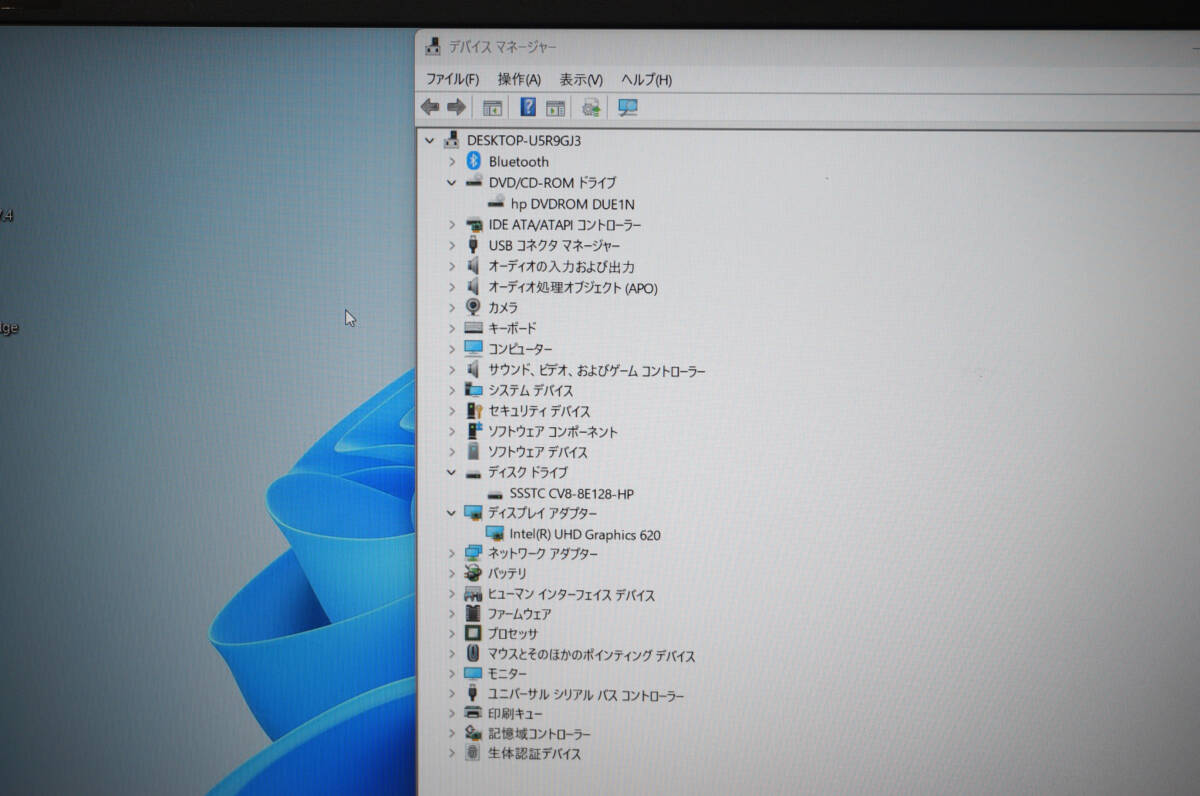Click the コンピューター monitor icon
Viewport: 1200px width, 796px height.
[474, 348]
